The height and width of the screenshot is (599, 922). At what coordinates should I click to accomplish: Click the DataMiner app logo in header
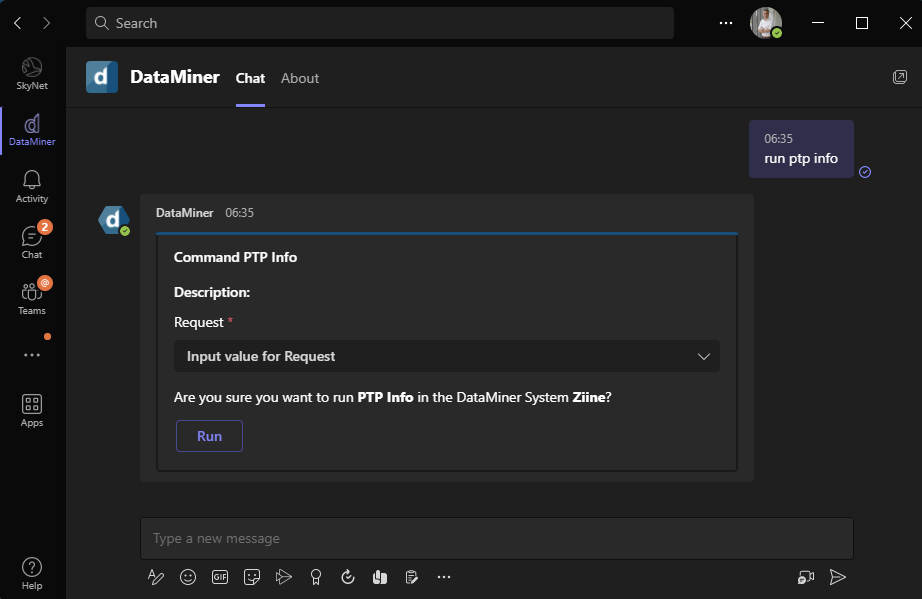102,77
